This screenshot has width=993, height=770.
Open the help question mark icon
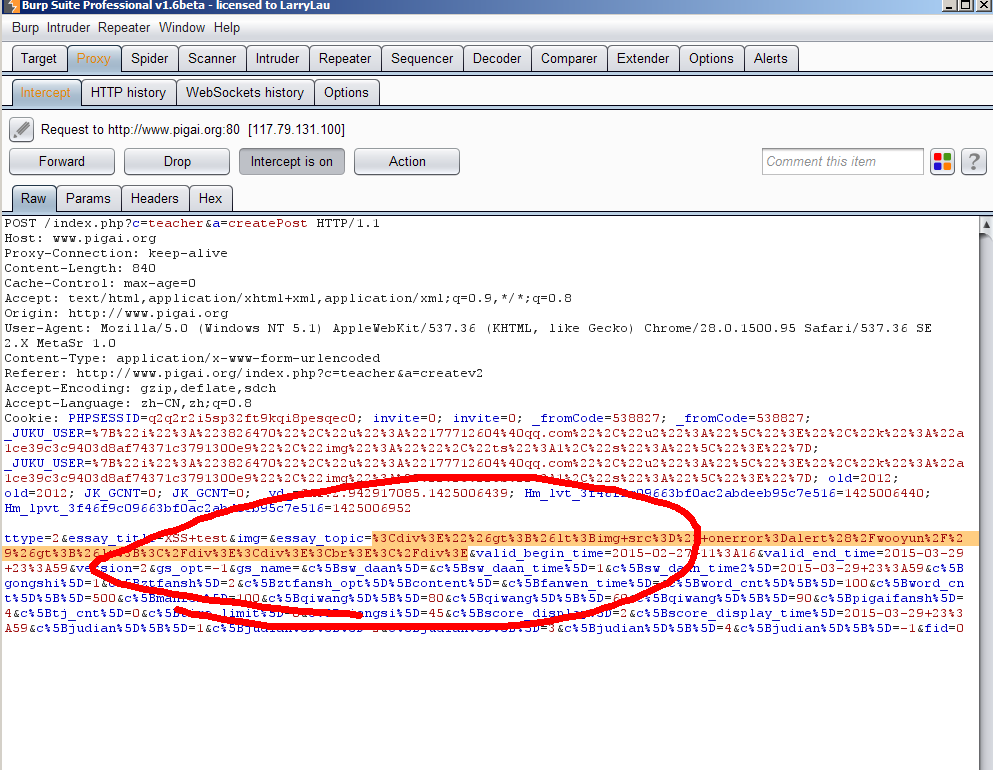click(974, 161)
